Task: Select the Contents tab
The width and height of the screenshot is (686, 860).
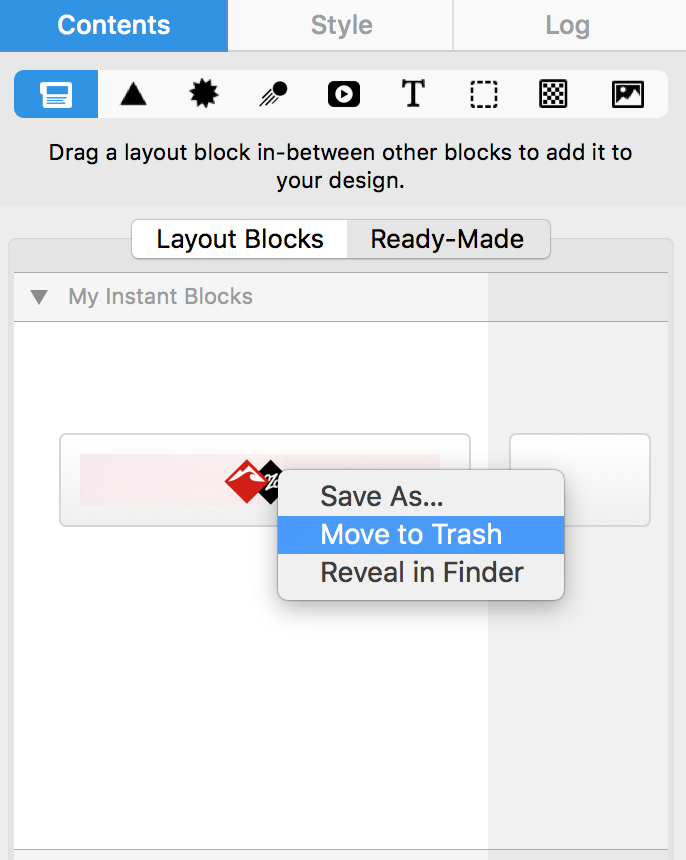Action: [114, 25]
